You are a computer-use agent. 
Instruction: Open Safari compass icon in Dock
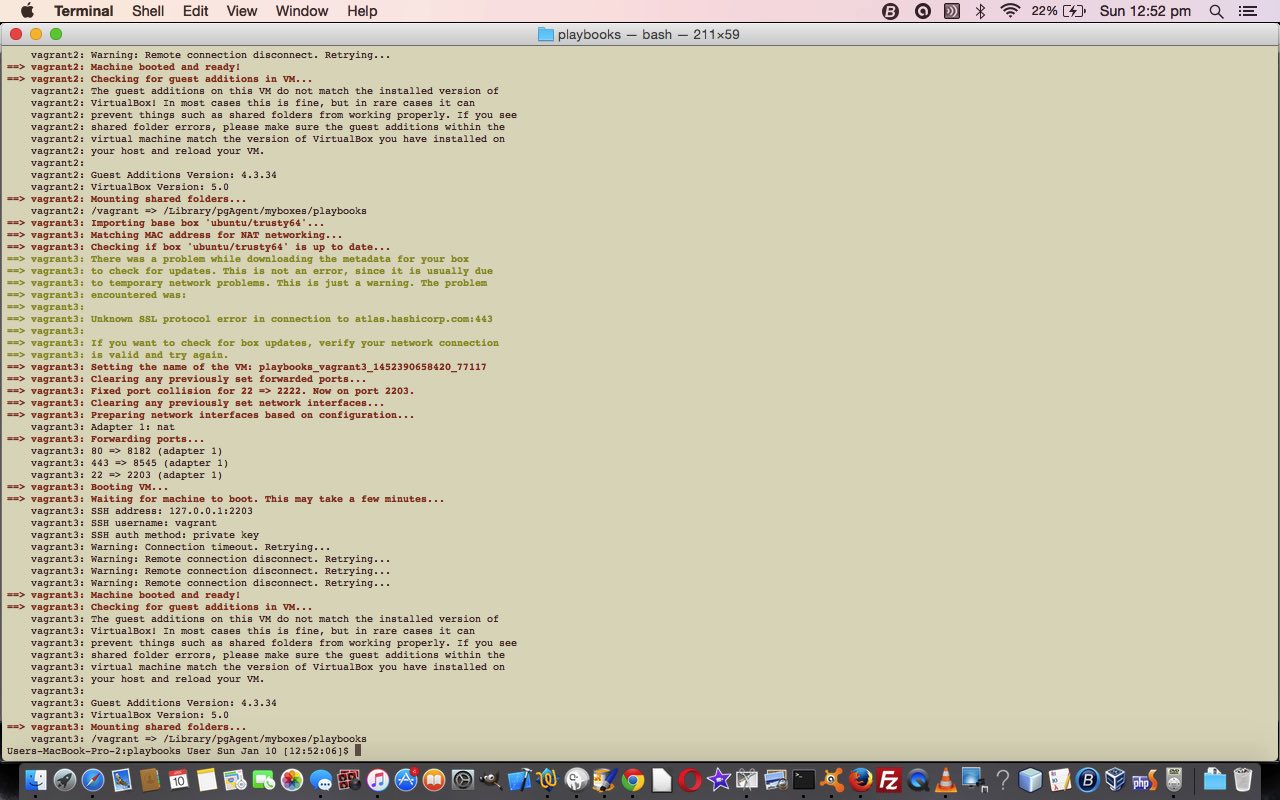(x=93, y=780)
